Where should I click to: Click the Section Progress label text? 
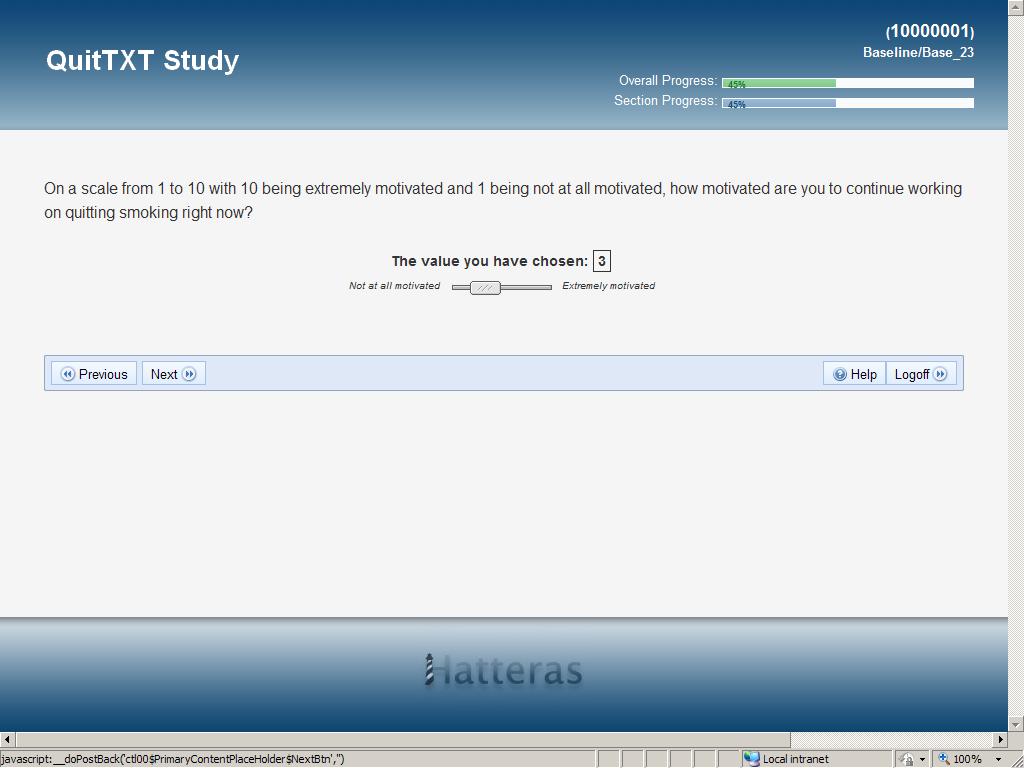[x=665, y=101]
